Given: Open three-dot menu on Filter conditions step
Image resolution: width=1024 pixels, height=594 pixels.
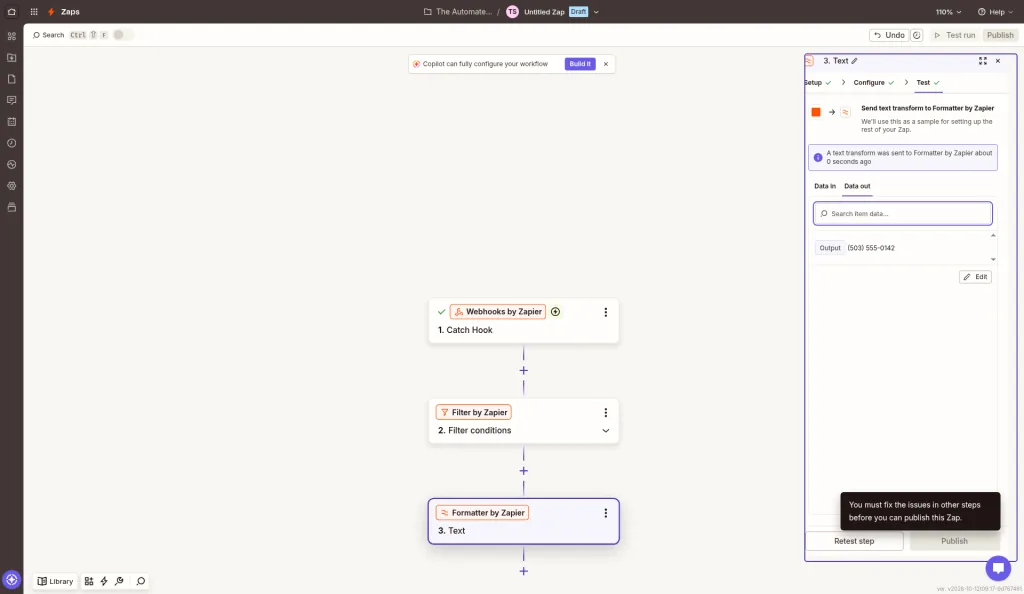Looking at the screenshot, I should tap(605, 413).
